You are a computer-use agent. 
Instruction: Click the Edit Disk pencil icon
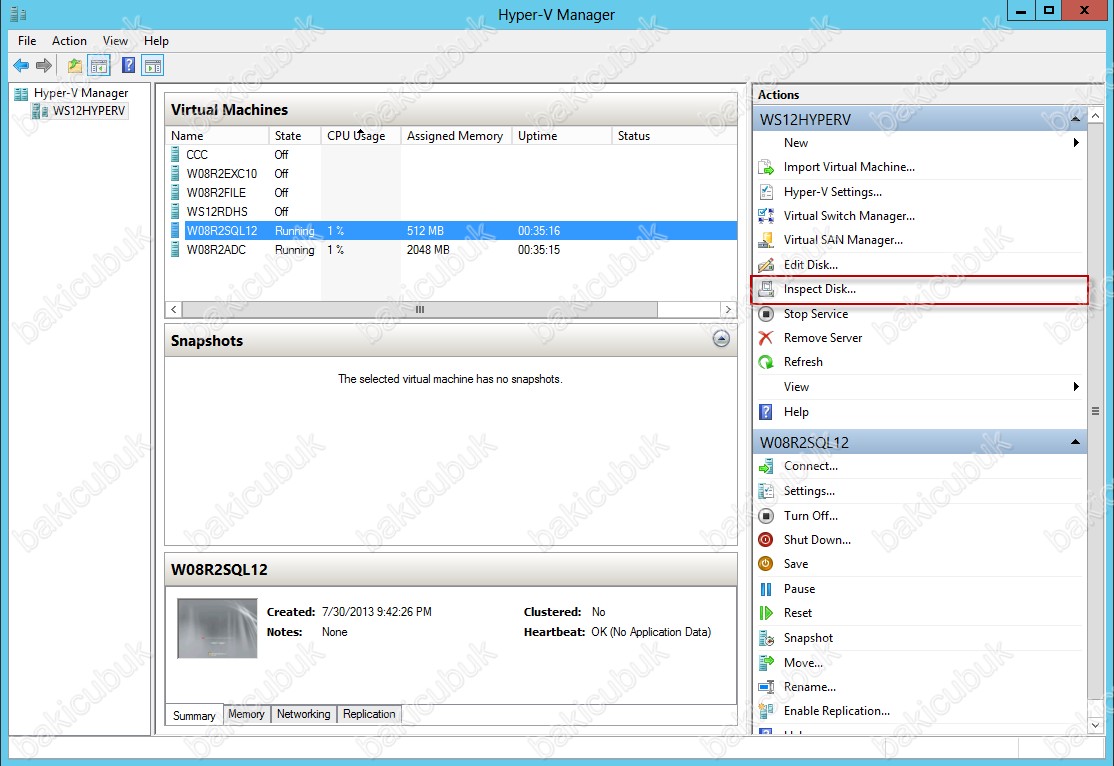766,265
